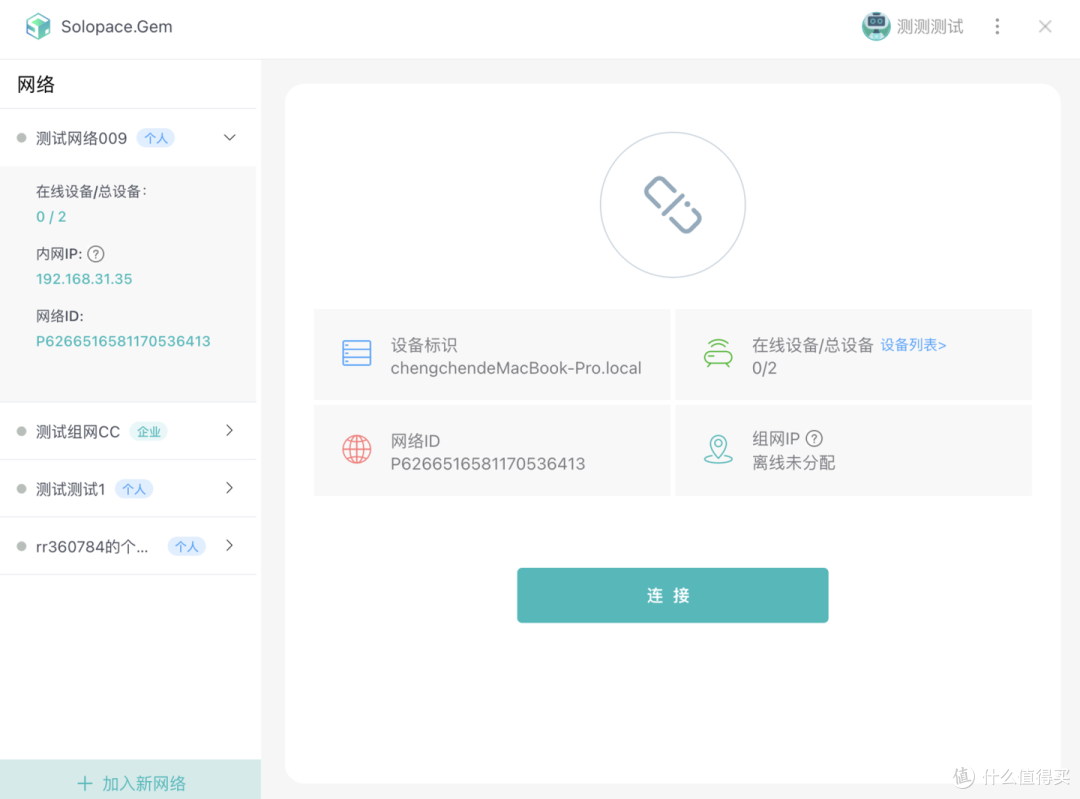Click the online devices router icon
The width and height of the screenshot is (1080, 799).
718,353
